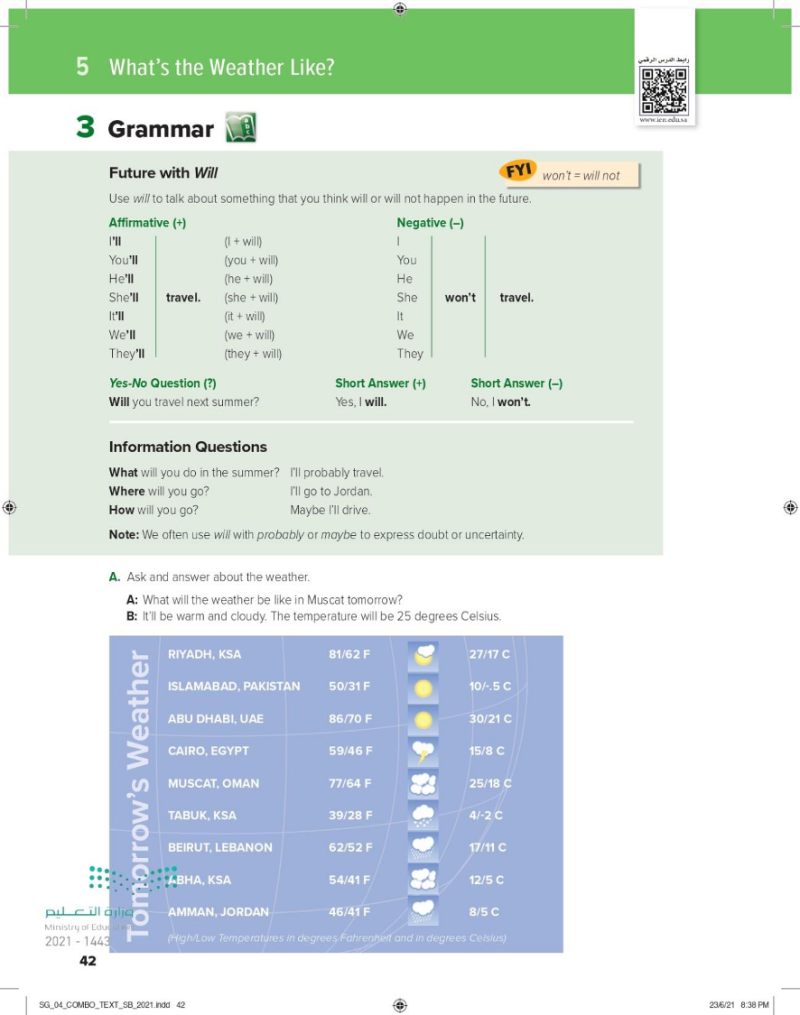Click the "(he + will)" explanation
Image resolution: width=800 pixels, height=1015 pixels.
pyautogui.click(x=249, y=279)
